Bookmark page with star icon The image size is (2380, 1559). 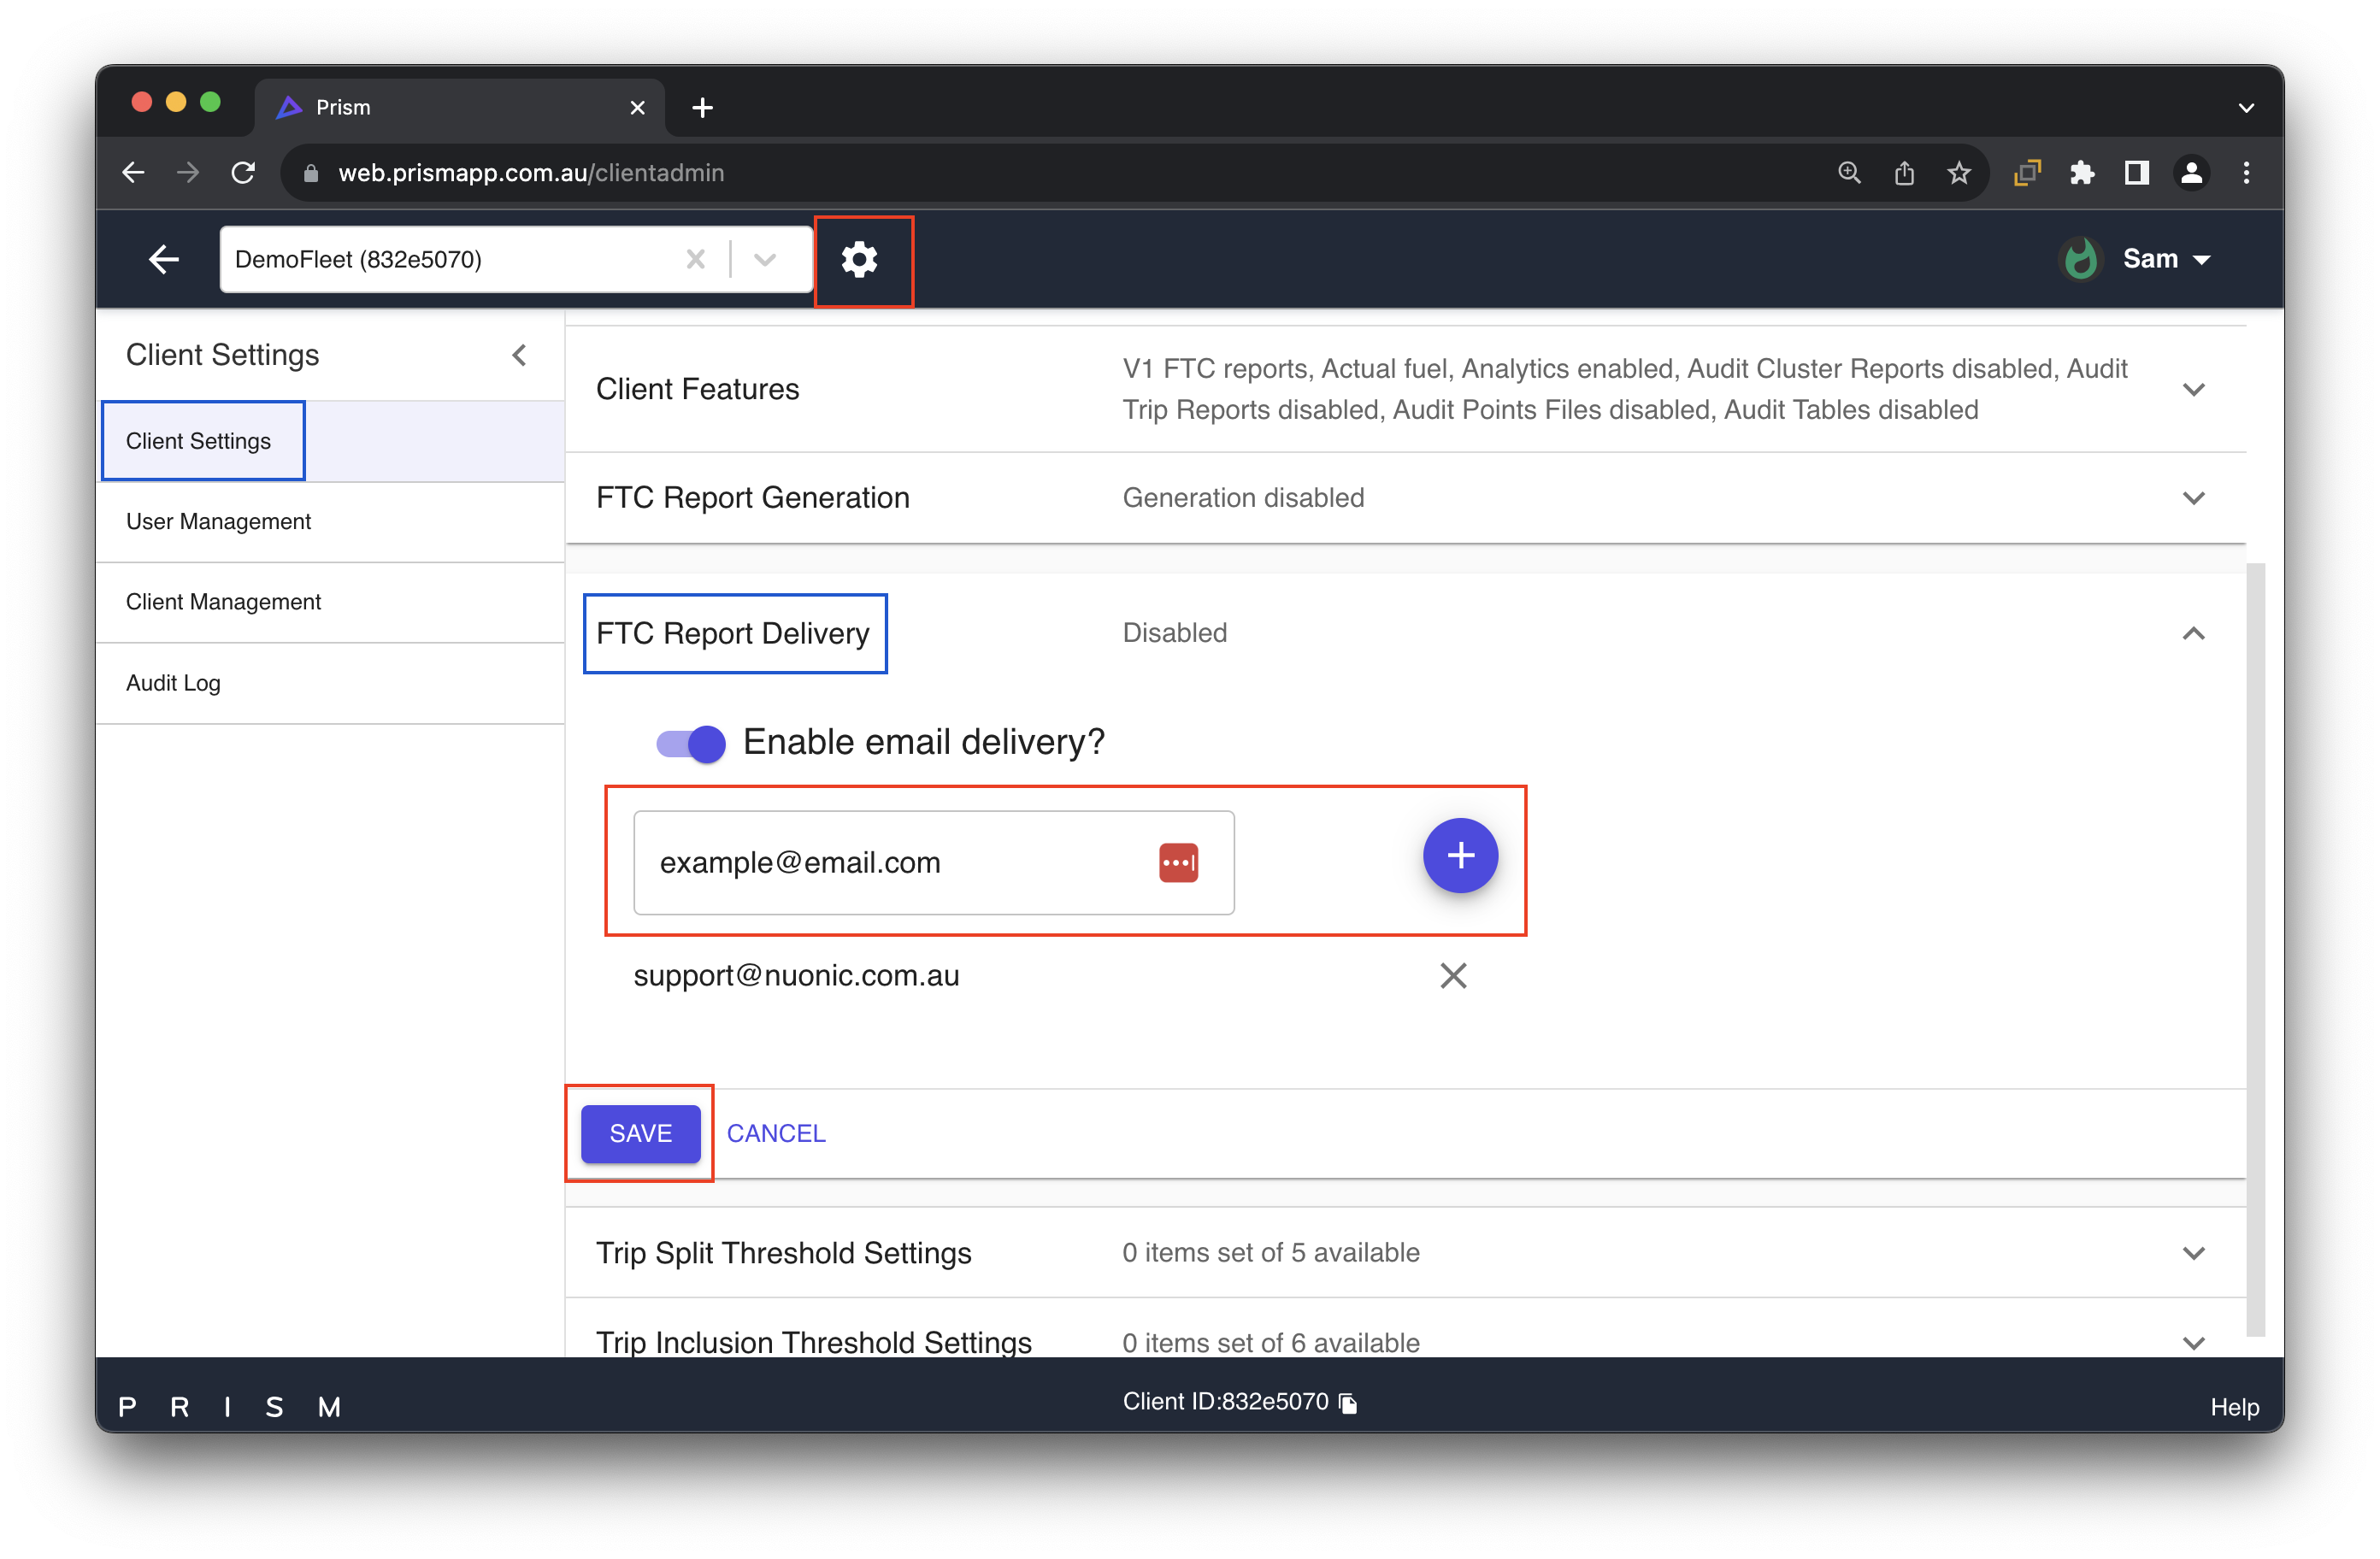point(1958,173)
